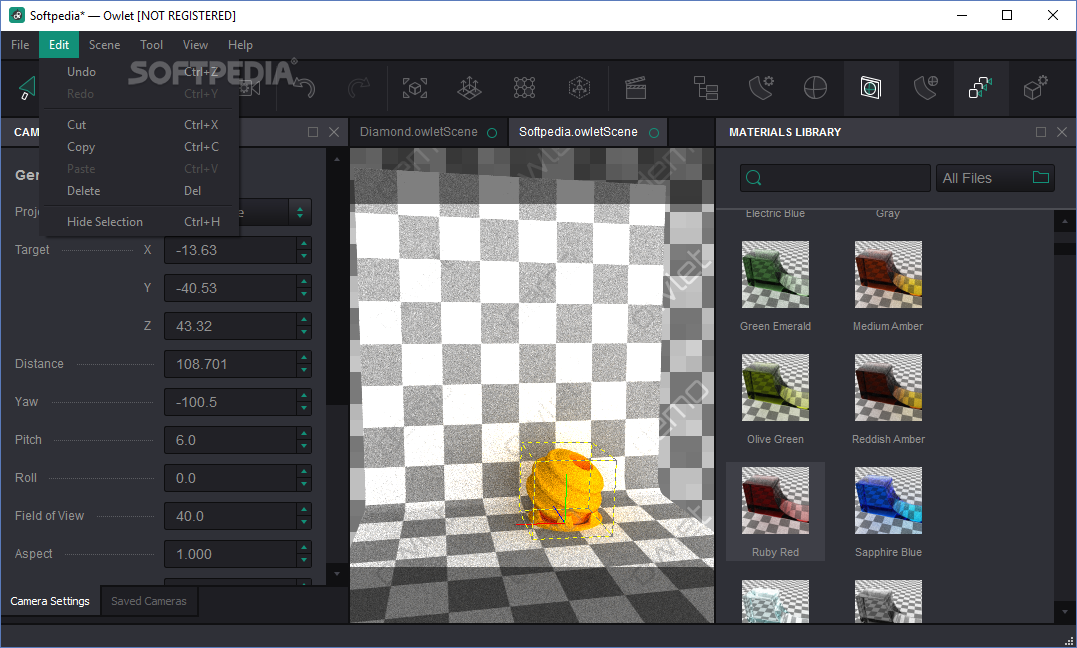Screen dimensions: 1077x648
Task: Close the Camera panel
Action: click(334, 132)
